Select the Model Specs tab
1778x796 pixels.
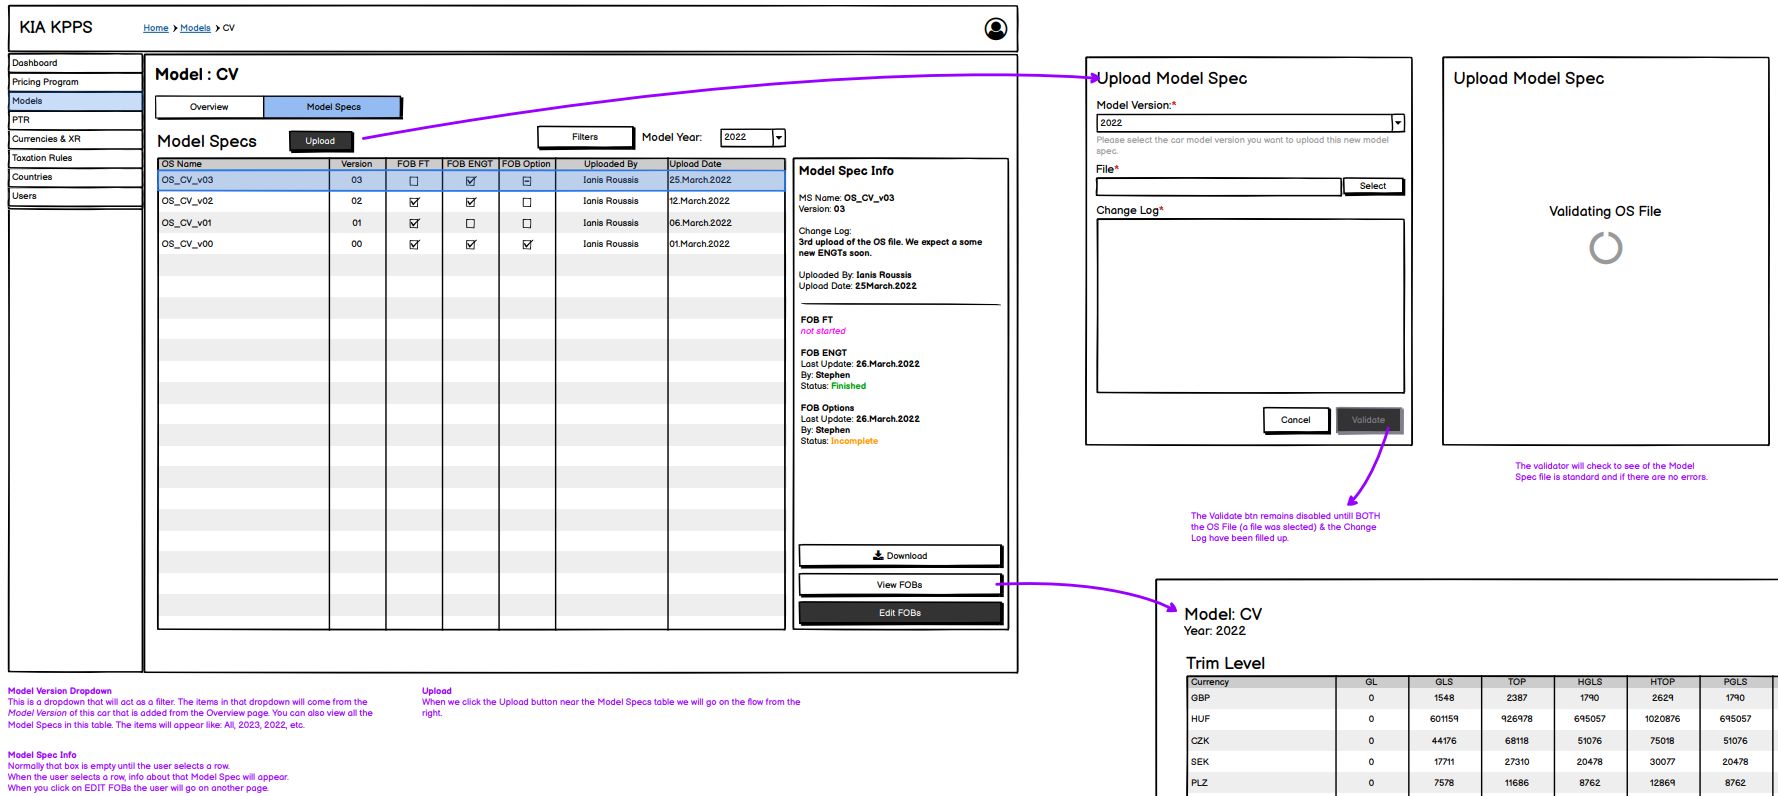pyautogui.click(x=333, y=107)
